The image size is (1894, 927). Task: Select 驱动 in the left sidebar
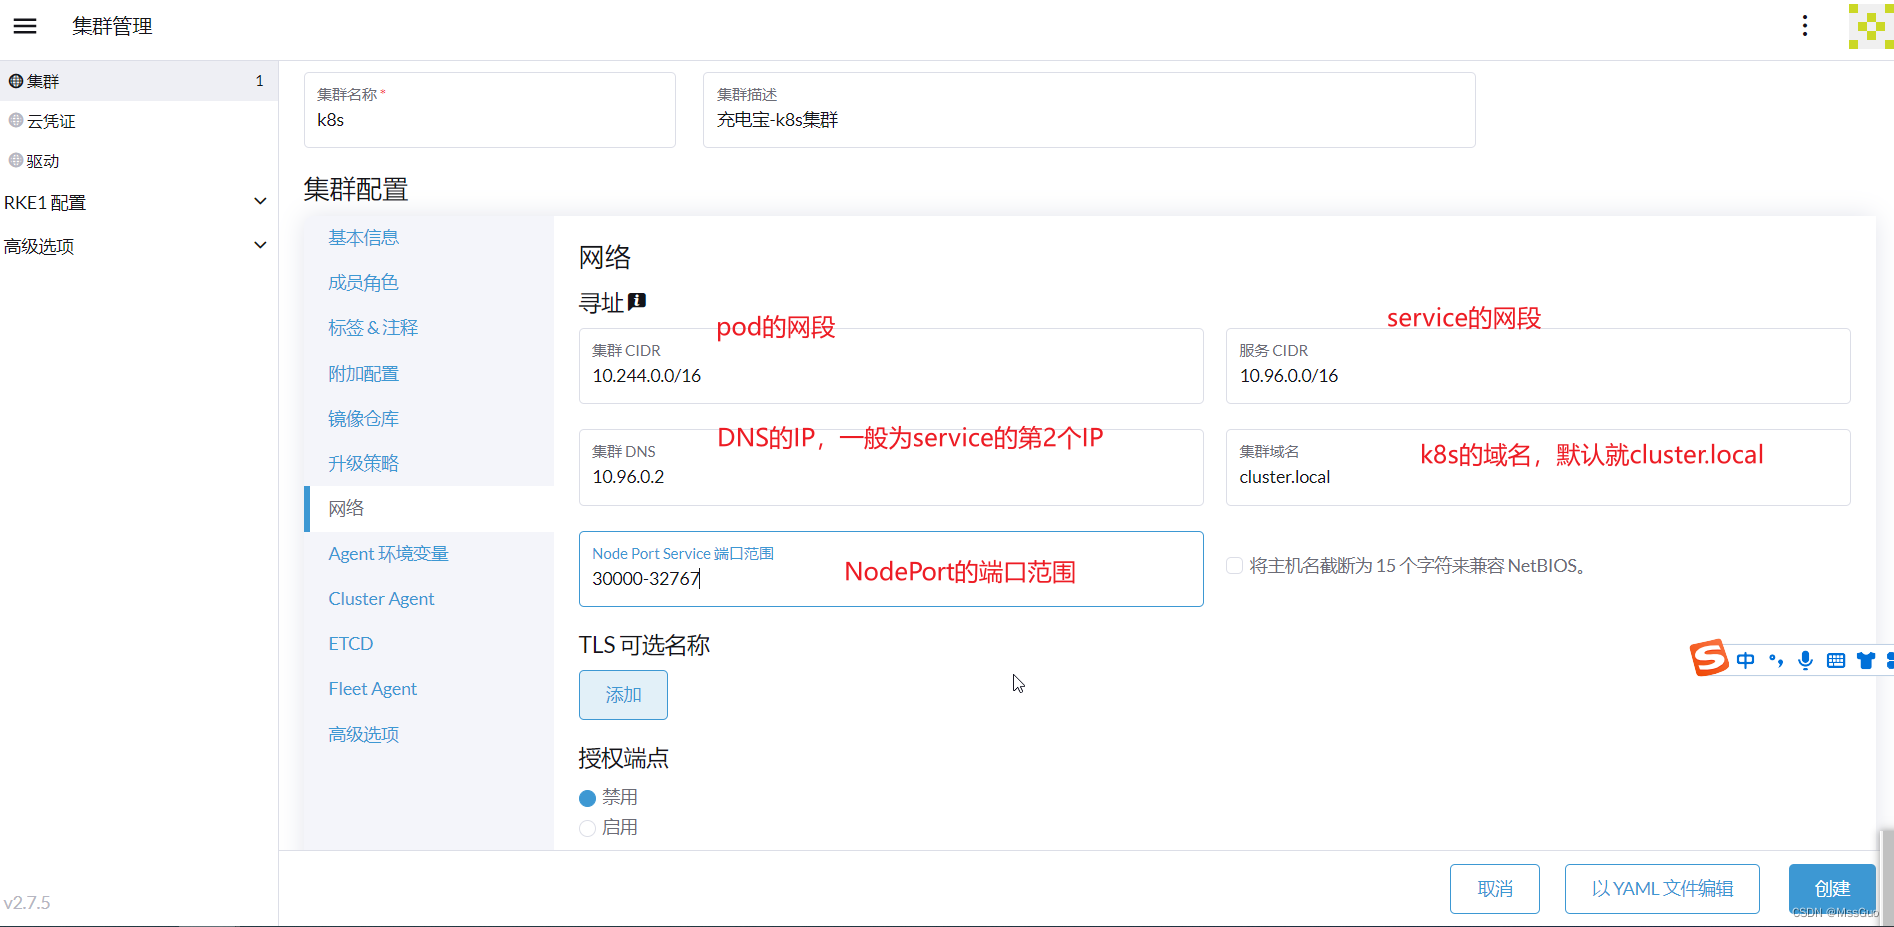coord(139,161)
